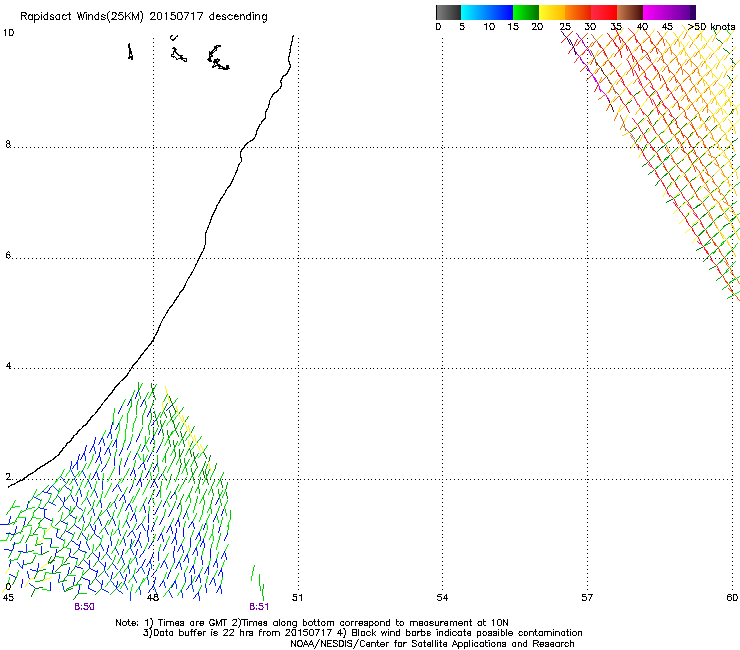Click the 'Data buffer is 22 hrs' note
The image size is (740, 650).
(x=205, y=633)
